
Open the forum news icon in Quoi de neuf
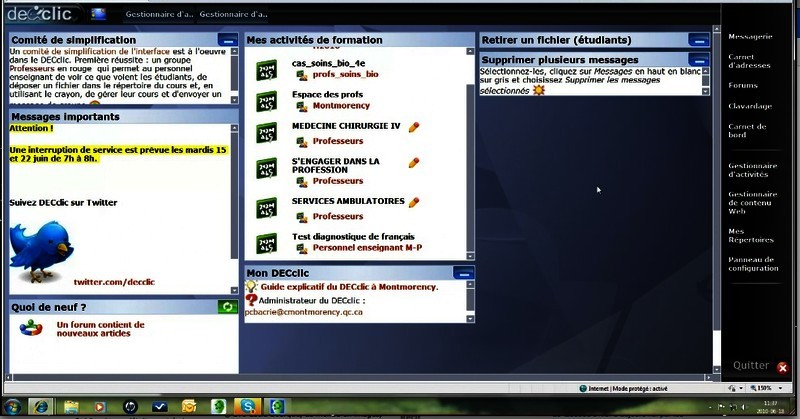(31, 328)
